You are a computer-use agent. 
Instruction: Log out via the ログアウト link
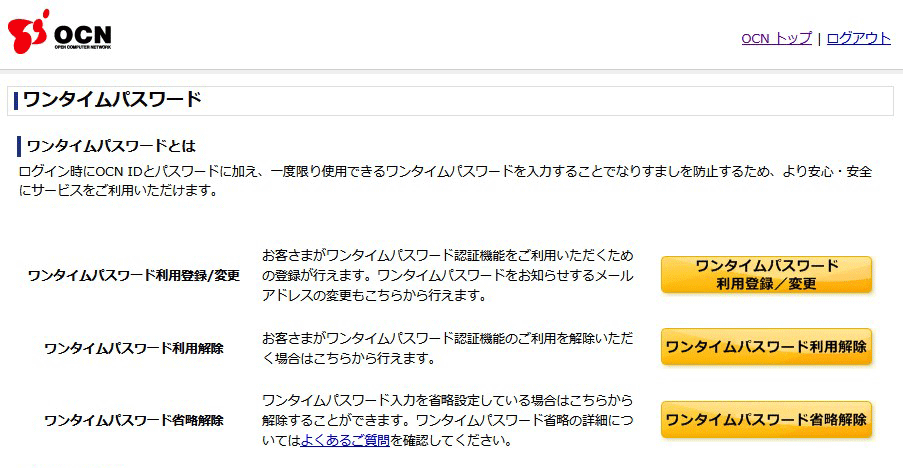tap(859, 39)
